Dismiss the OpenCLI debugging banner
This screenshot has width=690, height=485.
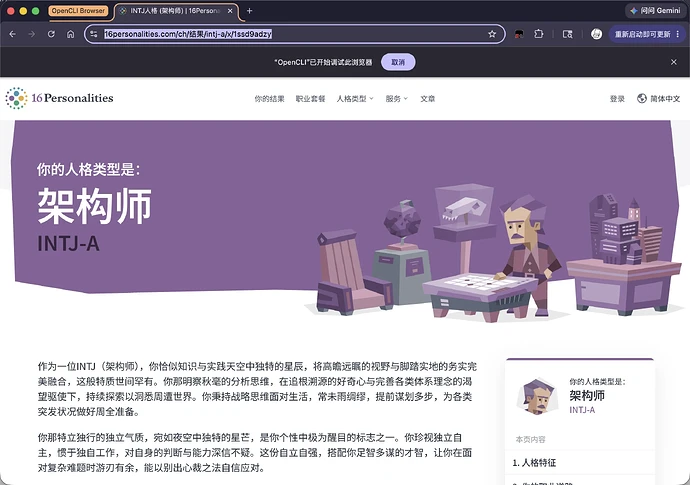[674, 62]
